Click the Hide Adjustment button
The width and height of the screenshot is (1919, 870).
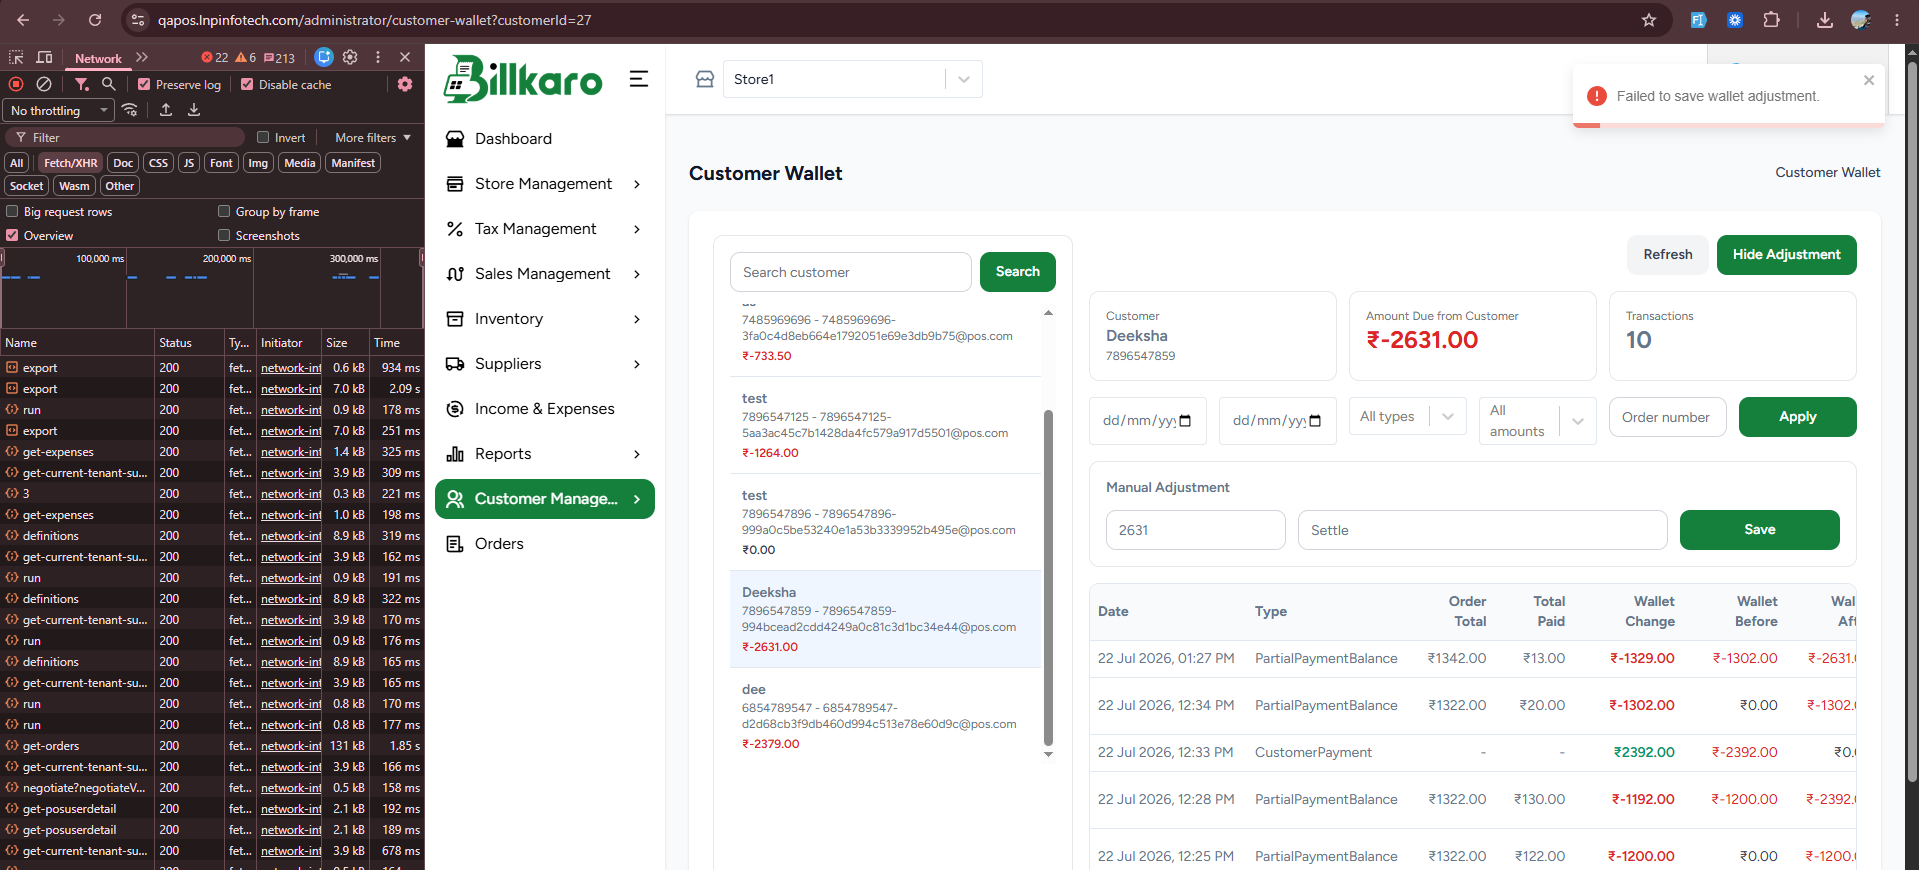click(1786, 255)
